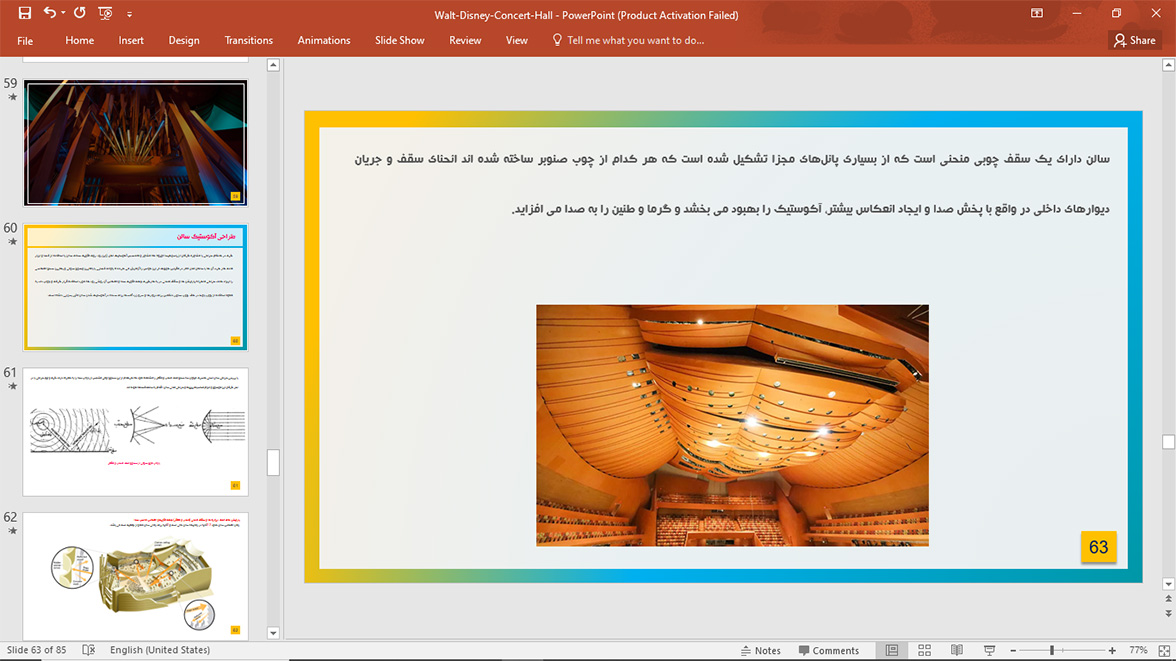
Task: Click the slide area scroll down arrow
Action: [x=1168, y=584]
